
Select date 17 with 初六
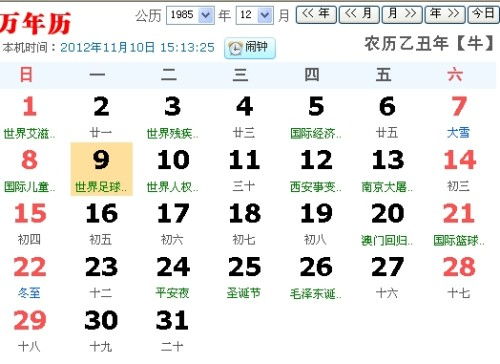173,223
